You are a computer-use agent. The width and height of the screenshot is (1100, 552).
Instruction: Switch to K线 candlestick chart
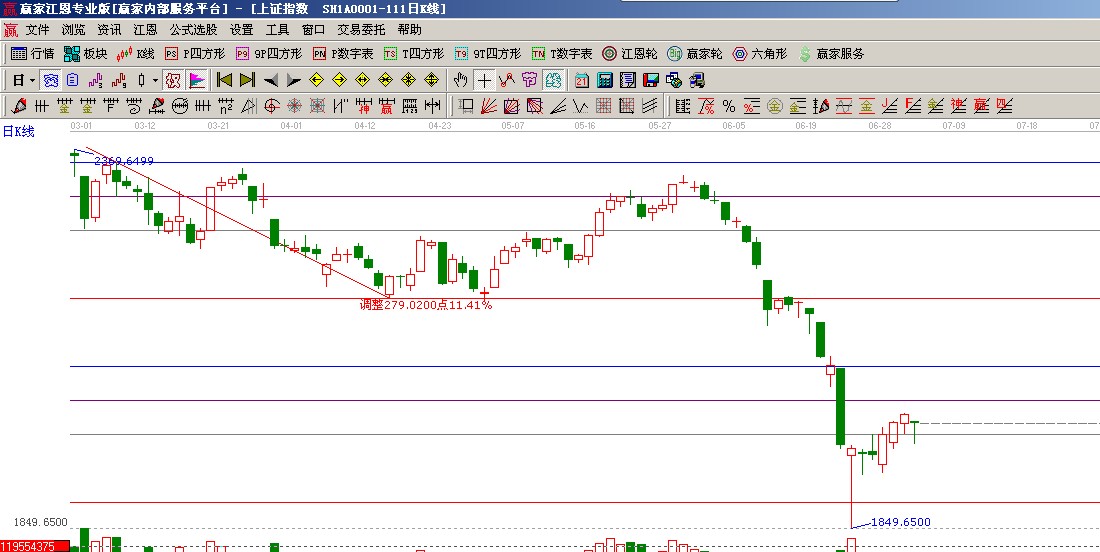point(136,54)
